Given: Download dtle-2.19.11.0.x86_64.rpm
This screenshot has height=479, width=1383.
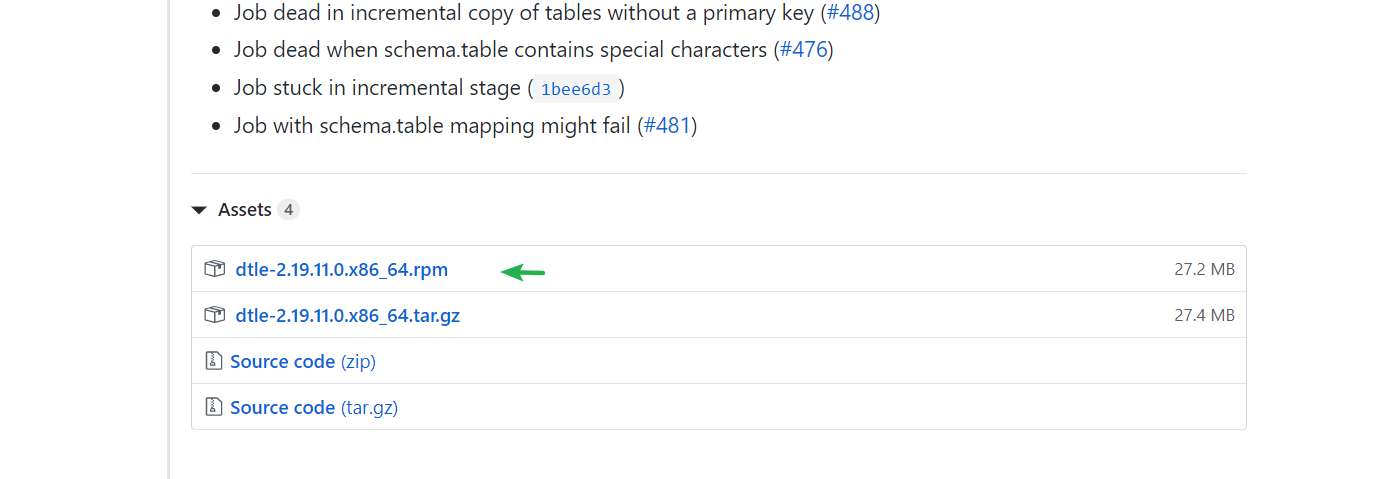Looking at the screenshot, I should [x=342, y=270].
